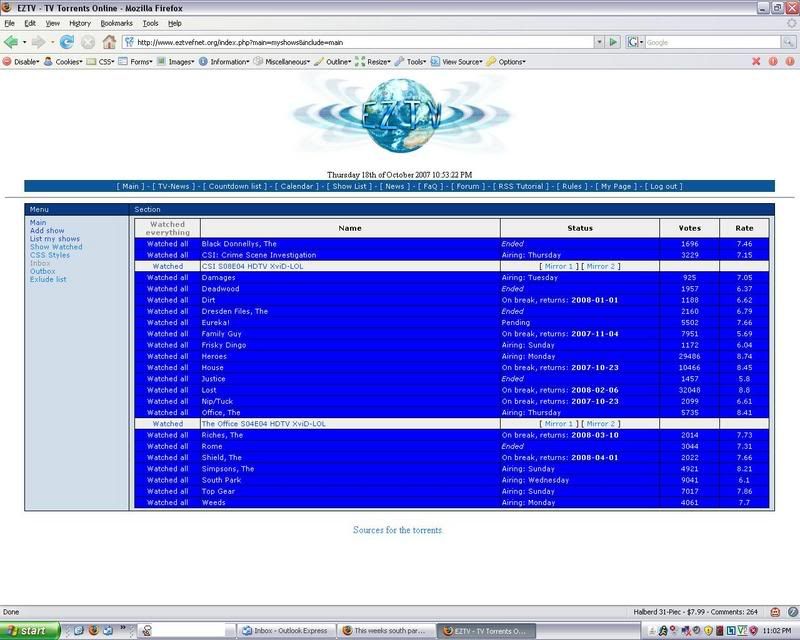The height and width of the screenshot is (640, 800).
Task: Go to the Home page icon
Action: pos(109,42)
